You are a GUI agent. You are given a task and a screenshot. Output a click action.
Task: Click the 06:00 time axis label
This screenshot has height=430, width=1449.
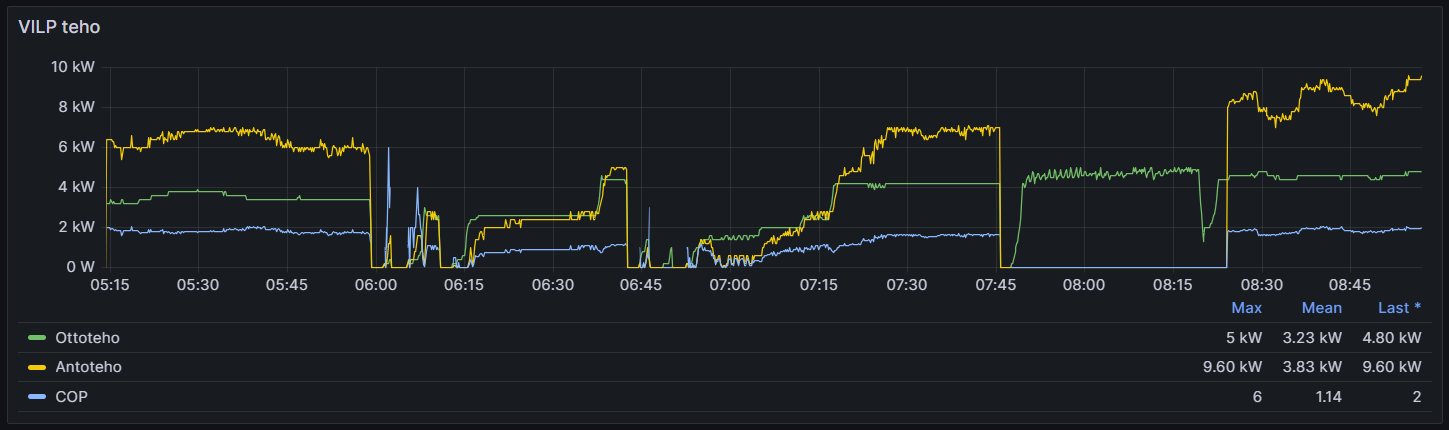pyautogui.click(x=375, y=285)
